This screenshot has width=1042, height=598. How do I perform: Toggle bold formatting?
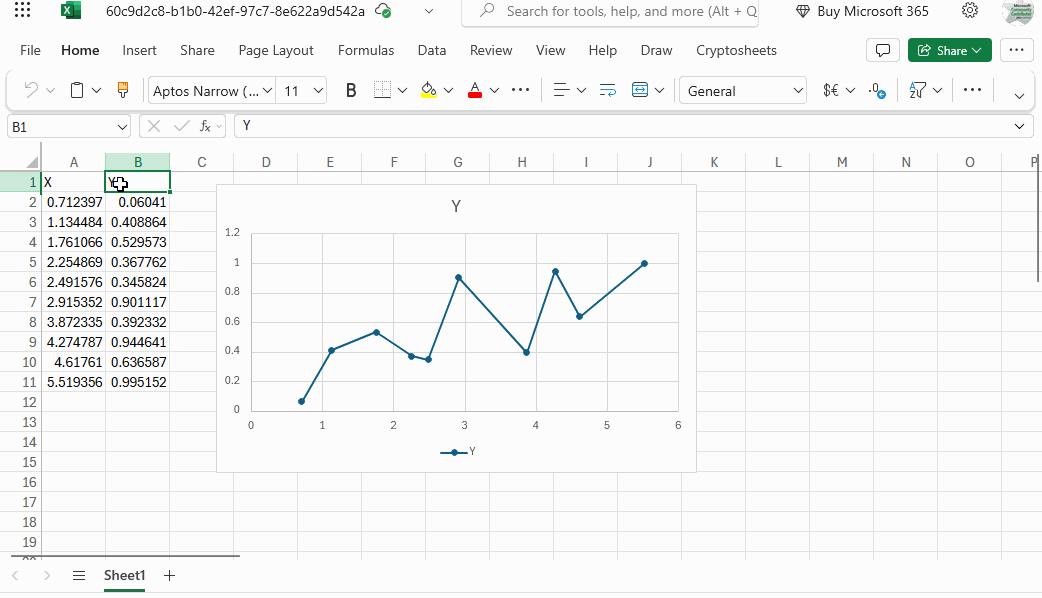[x=351, y=90]
